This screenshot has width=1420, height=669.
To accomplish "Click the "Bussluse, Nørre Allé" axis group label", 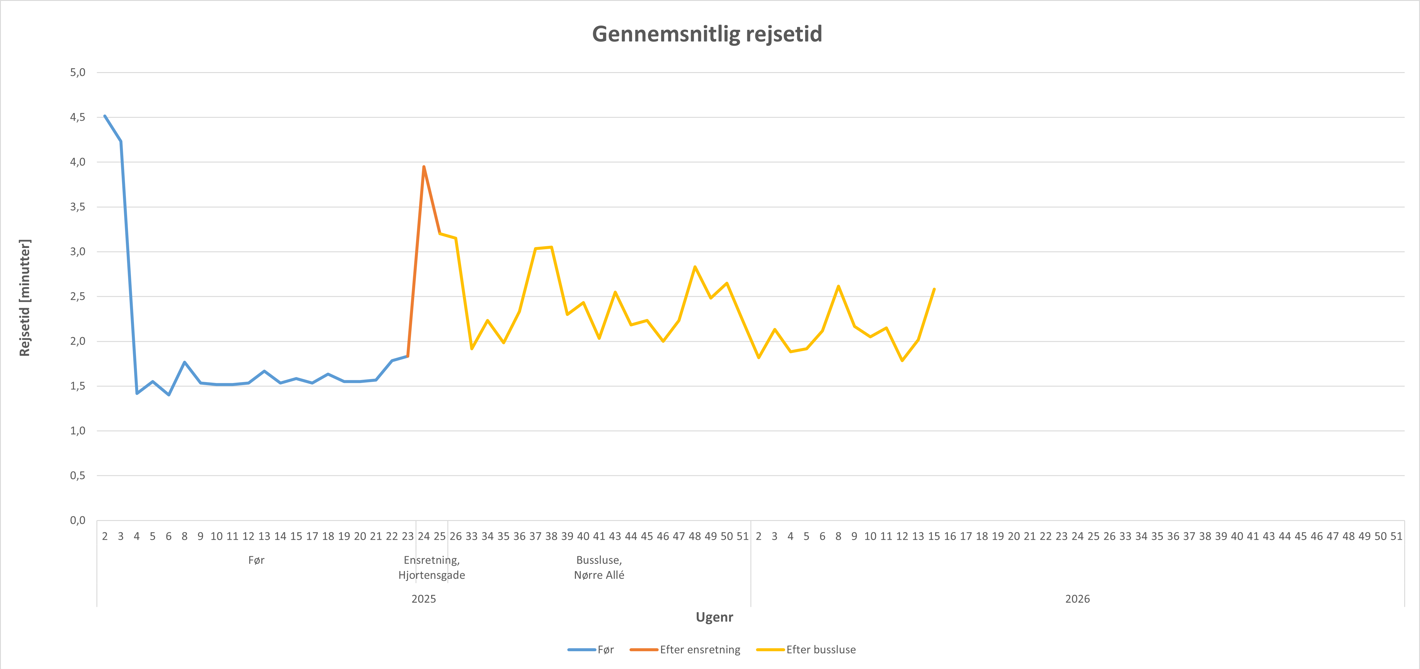I will 599,568.
